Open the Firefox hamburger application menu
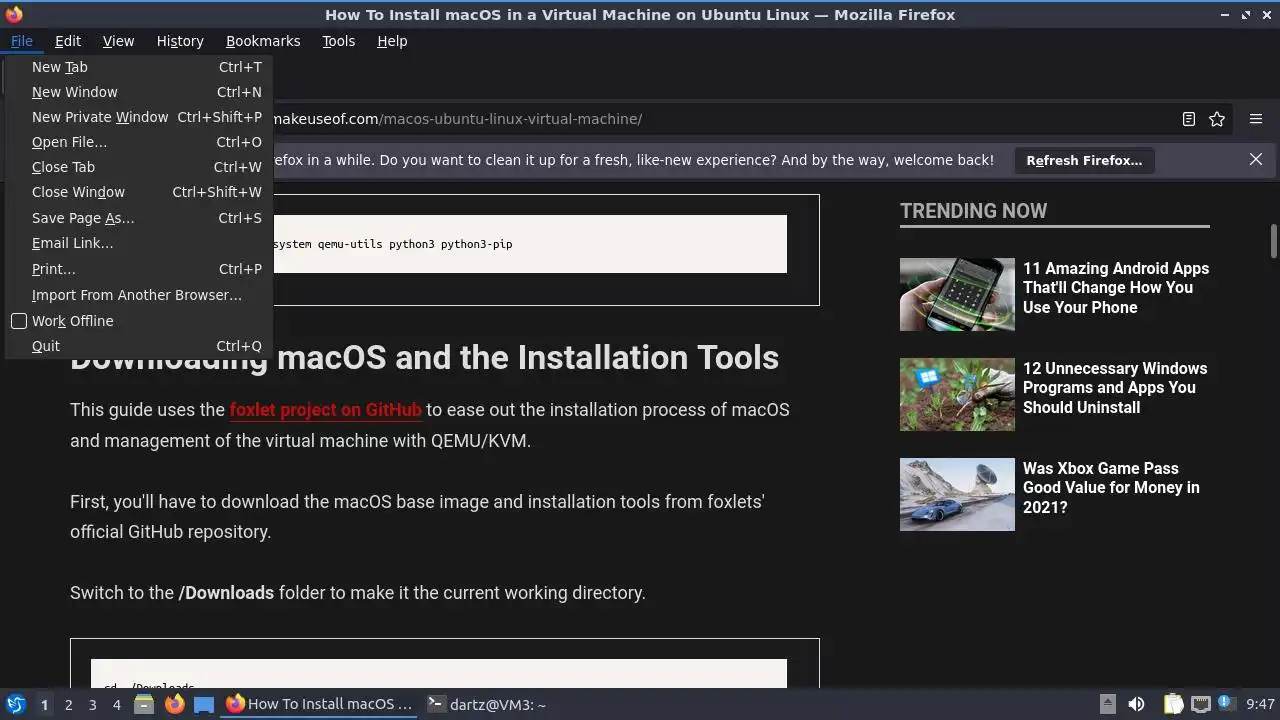 [x=1256, y=119]
